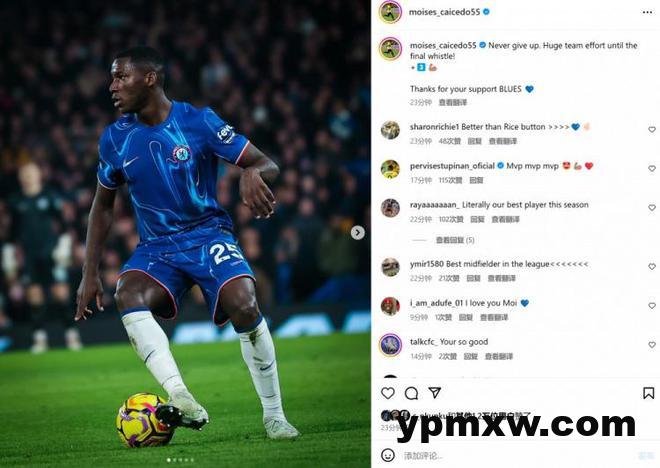Like rayaaaaaaan_'s comment heart
660x468 pixels.
point(652,207)
